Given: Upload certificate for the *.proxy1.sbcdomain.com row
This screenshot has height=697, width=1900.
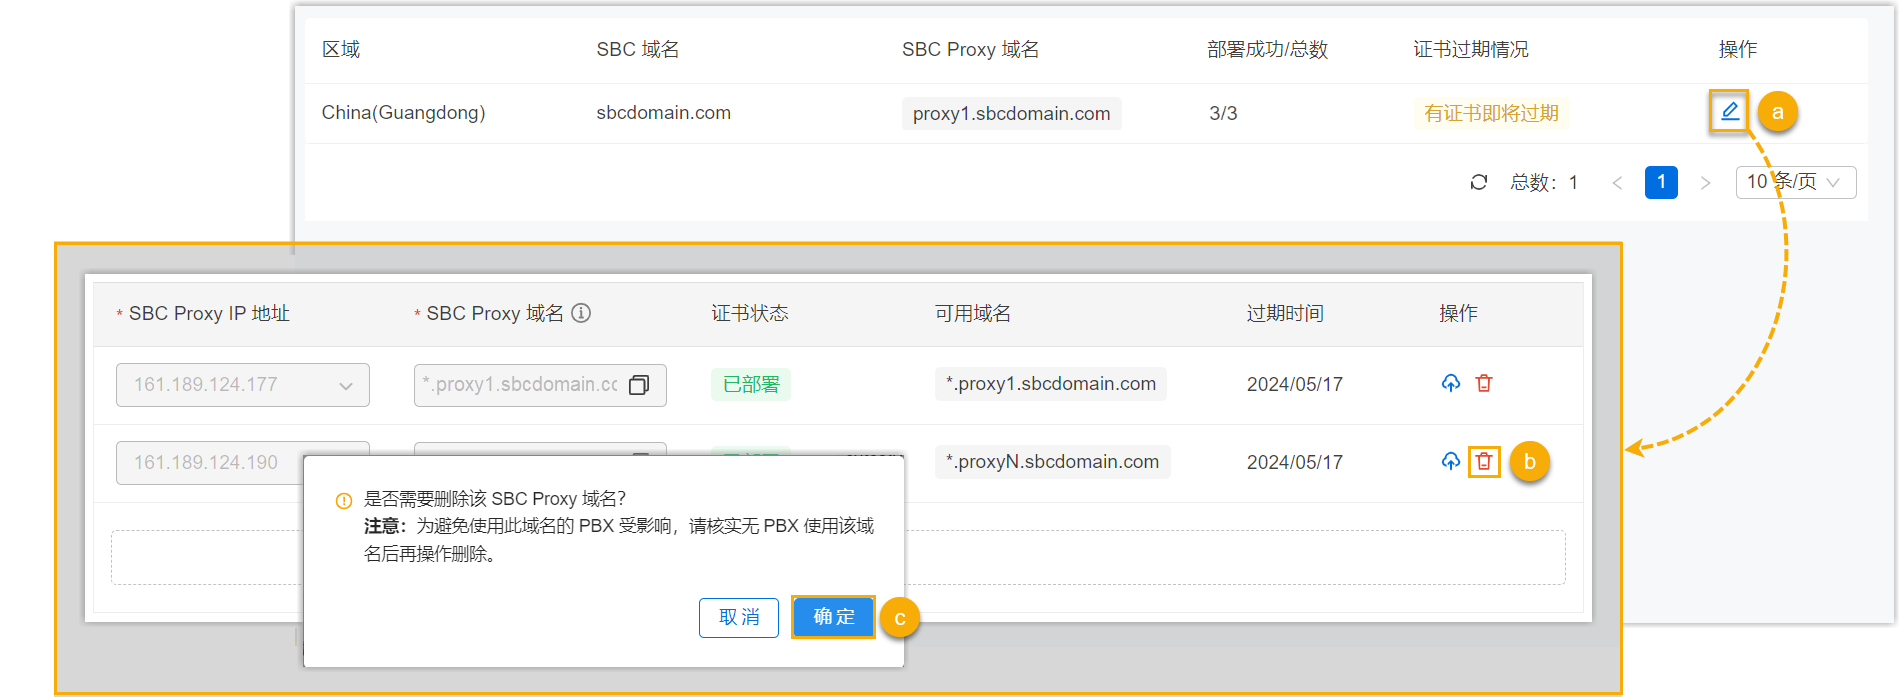Looking at the screenshot, I should pyautogui.click(x=1451, y=383).
